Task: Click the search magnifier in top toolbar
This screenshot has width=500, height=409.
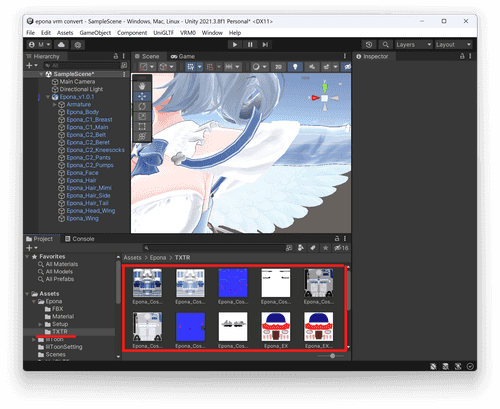Action: [386, 45]
